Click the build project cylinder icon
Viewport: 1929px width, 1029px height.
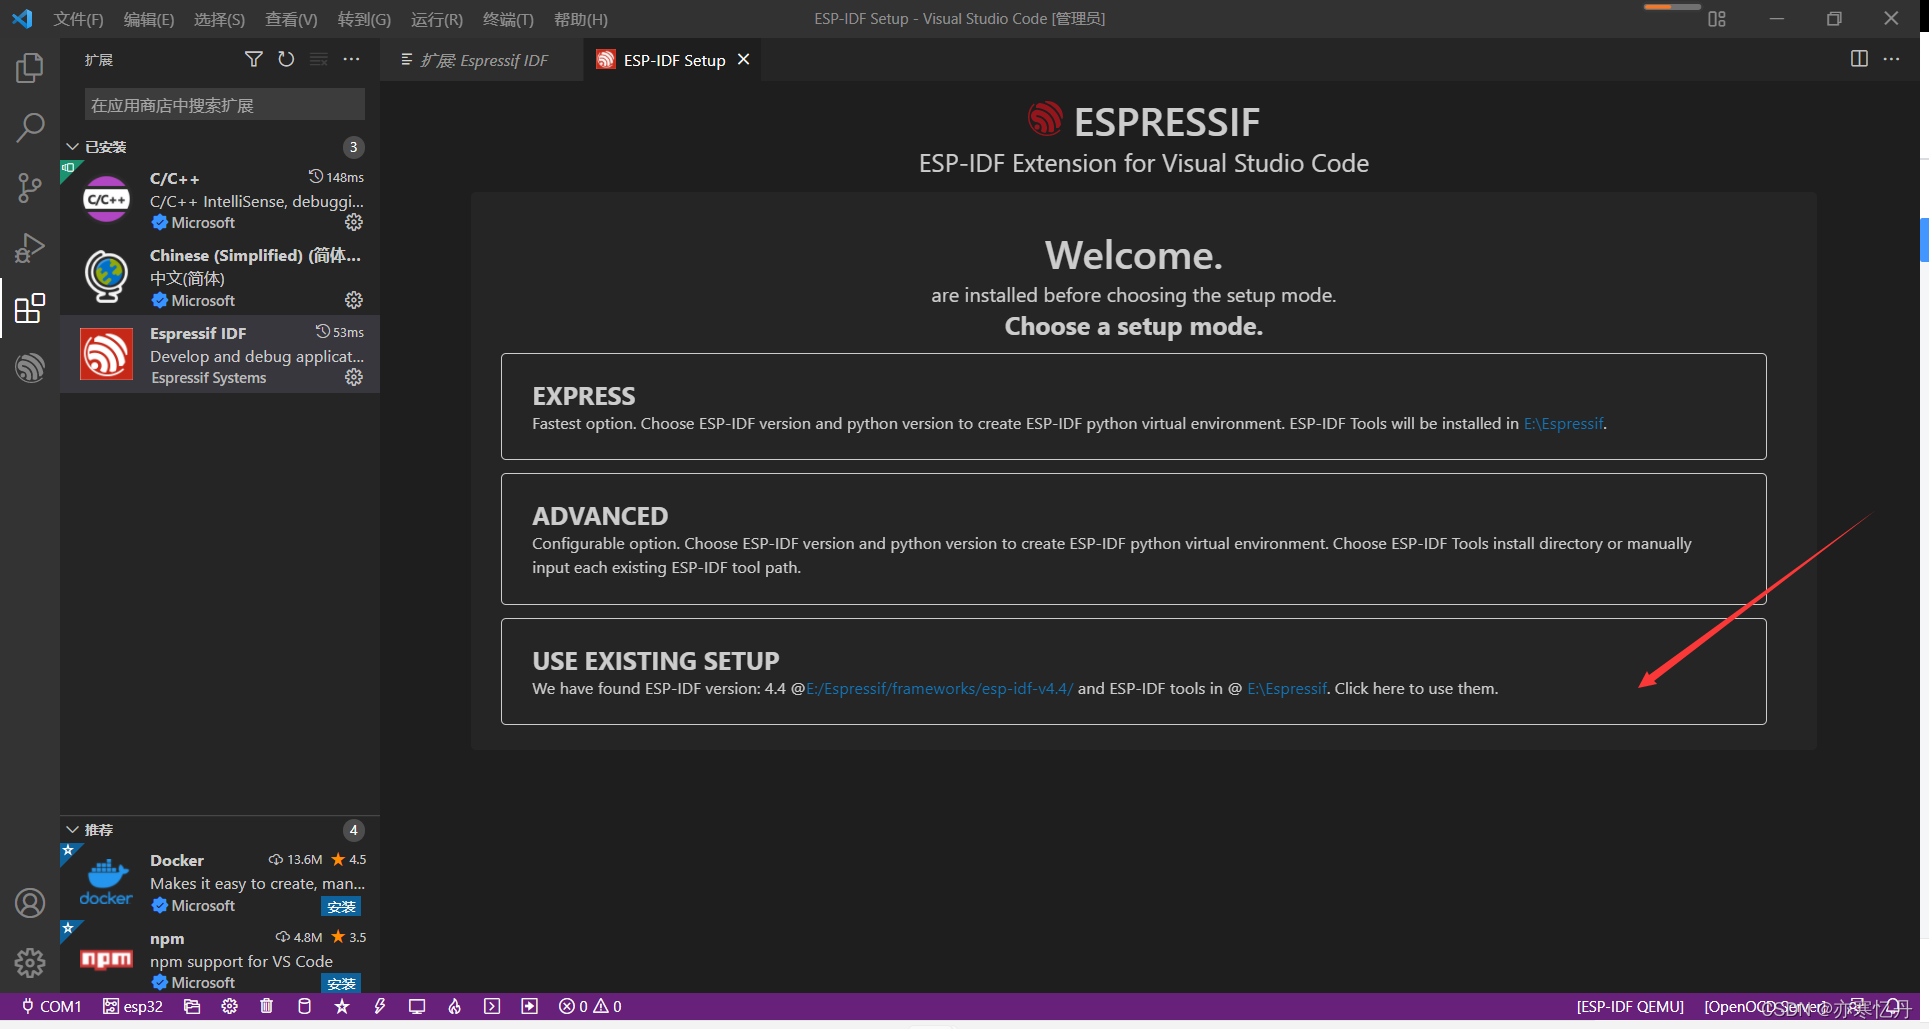(305, 1006)
